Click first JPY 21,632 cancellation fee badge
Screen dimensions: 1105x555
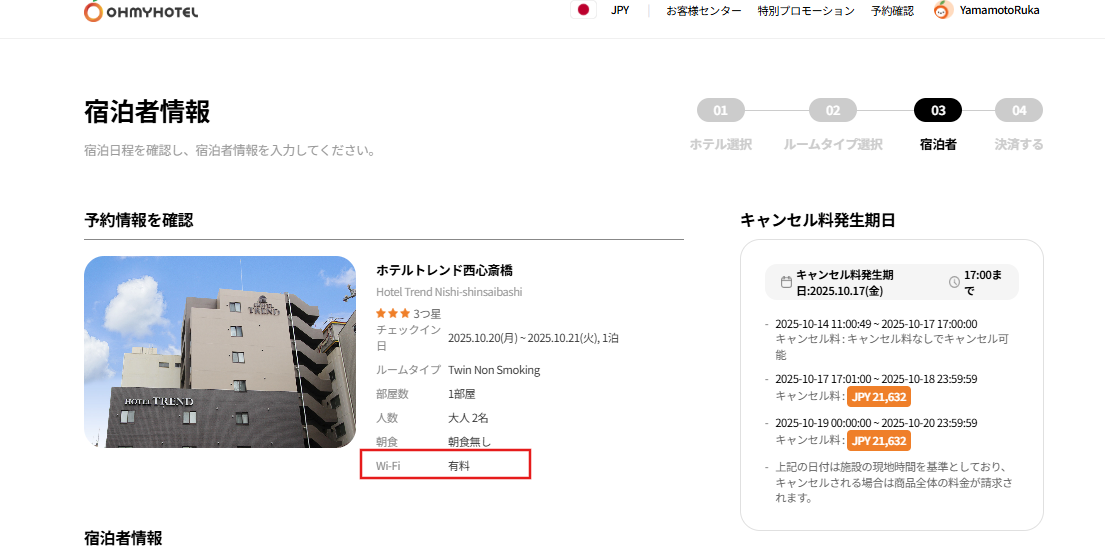pyautogui.click(x=879, y=397)
